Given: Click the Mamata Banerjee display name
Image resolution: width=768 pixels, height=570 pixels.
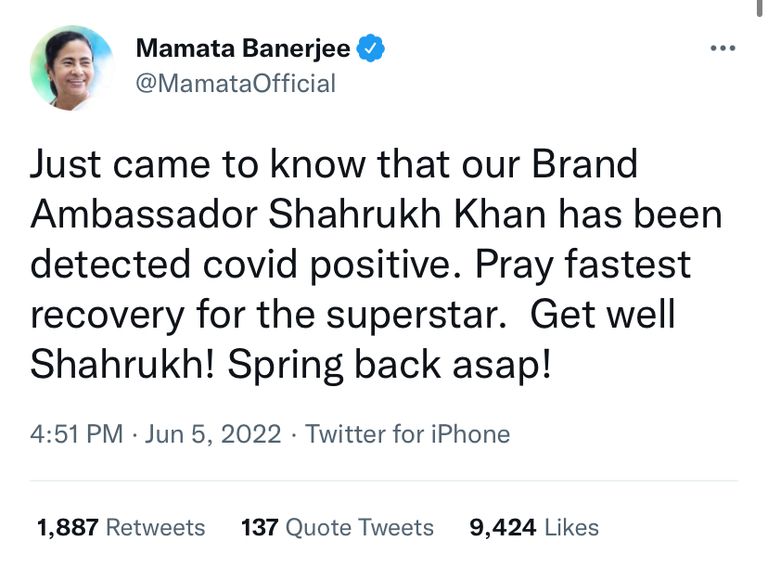Looking at the screenshot, I should (242, 48).
